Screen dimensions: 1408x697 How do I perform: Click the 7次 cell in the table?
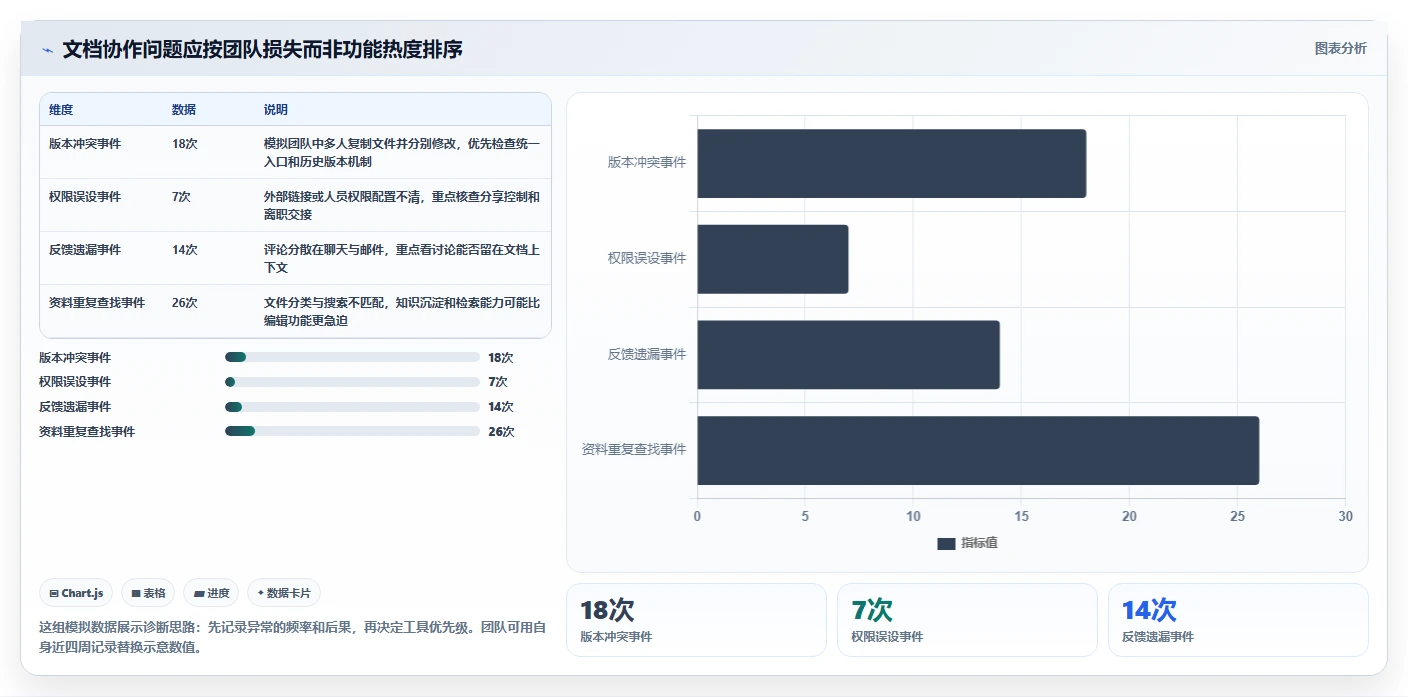point(181,197)
